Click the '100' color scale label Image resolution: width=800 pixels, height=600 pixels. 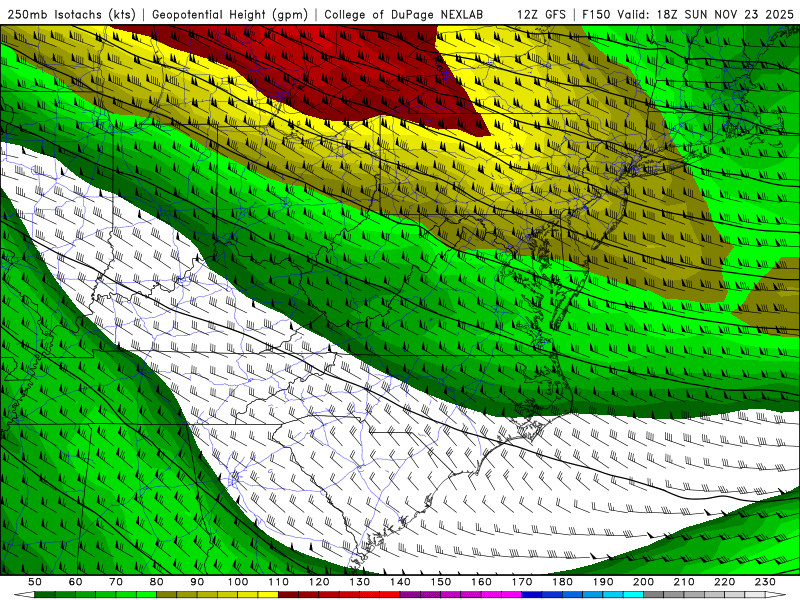pyautogui.click(x=238, y=582)
